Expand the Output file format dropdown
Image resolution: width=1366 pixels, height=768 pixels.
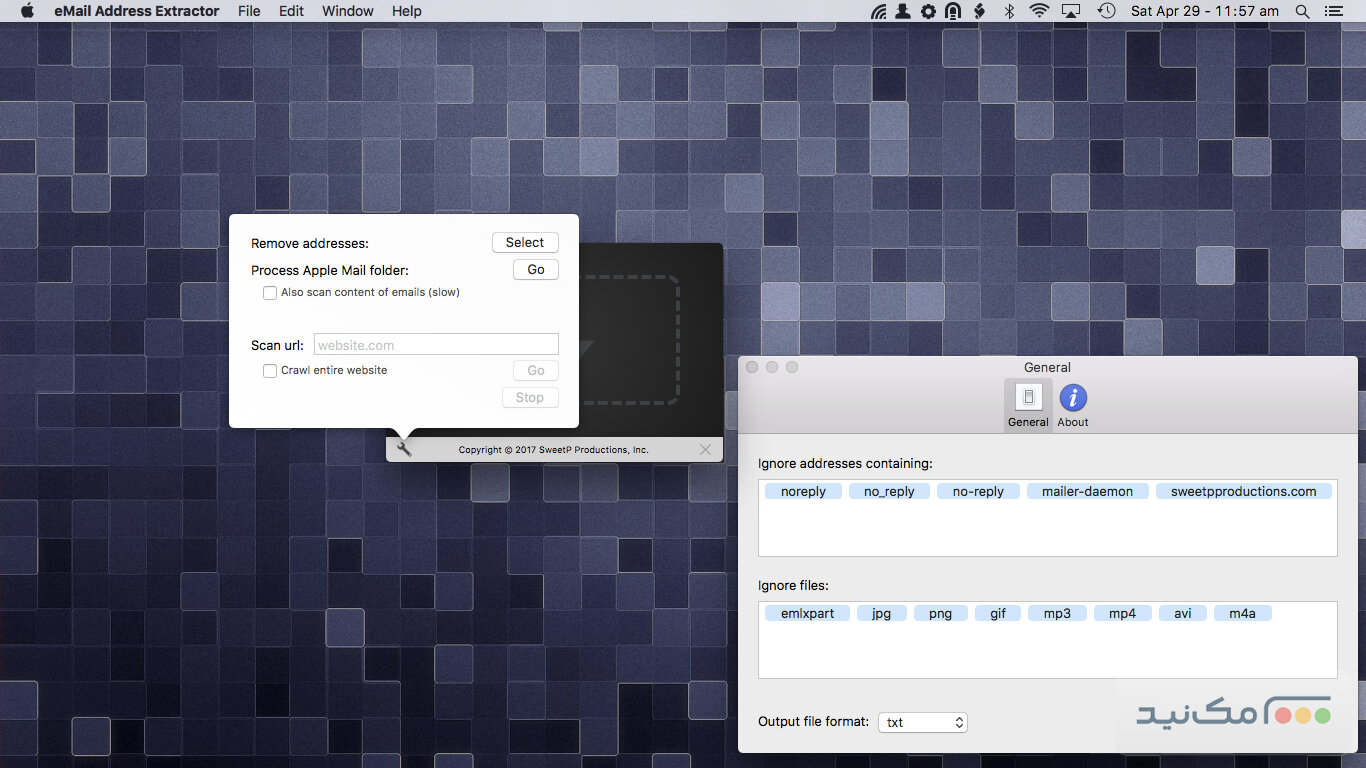point(922,722)
